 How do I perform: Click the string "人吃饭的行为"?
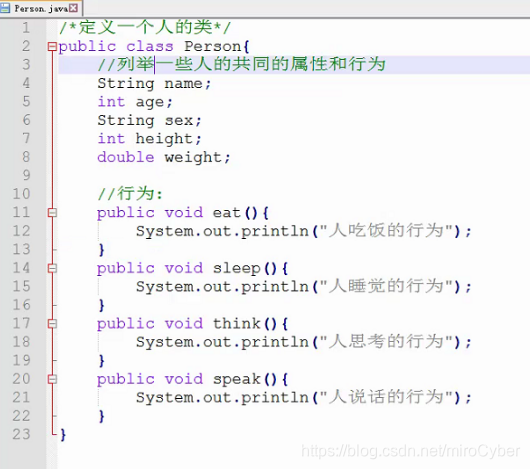386,231
